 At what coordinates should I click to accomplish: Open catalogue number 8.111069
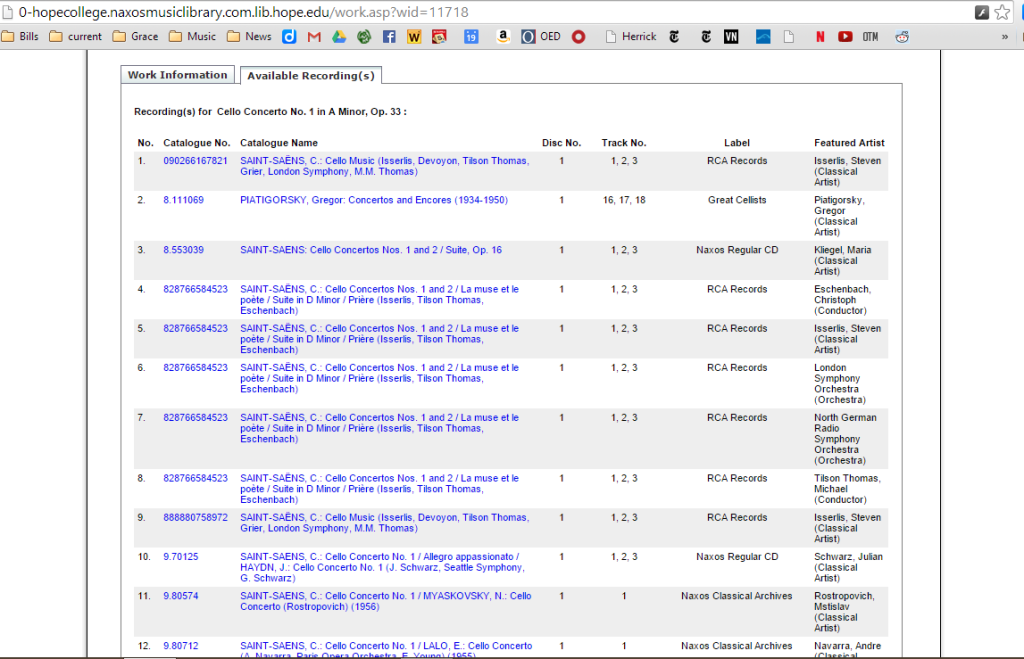184,200
